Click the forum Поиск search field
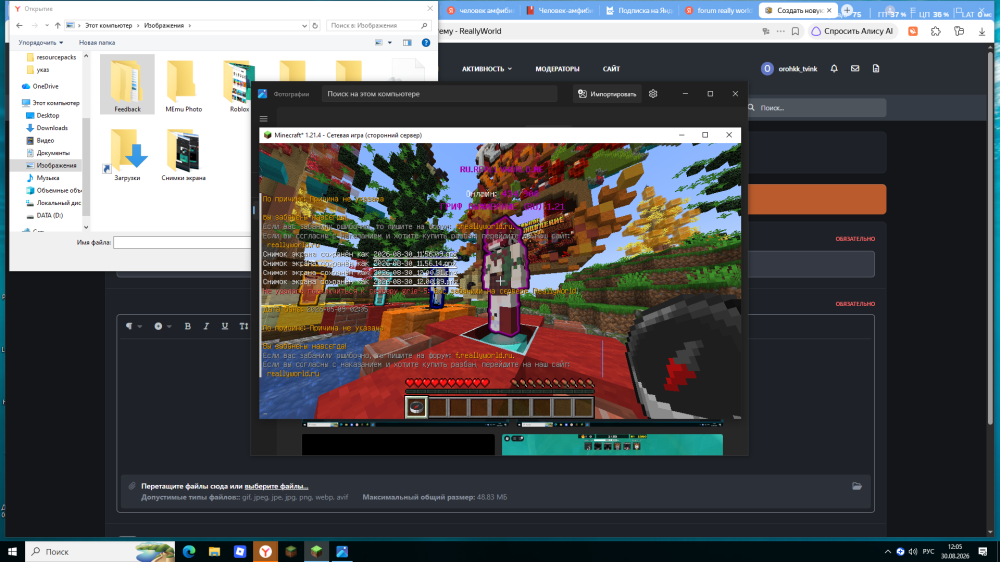1000x562 pixels. click(x=816, y=108)
